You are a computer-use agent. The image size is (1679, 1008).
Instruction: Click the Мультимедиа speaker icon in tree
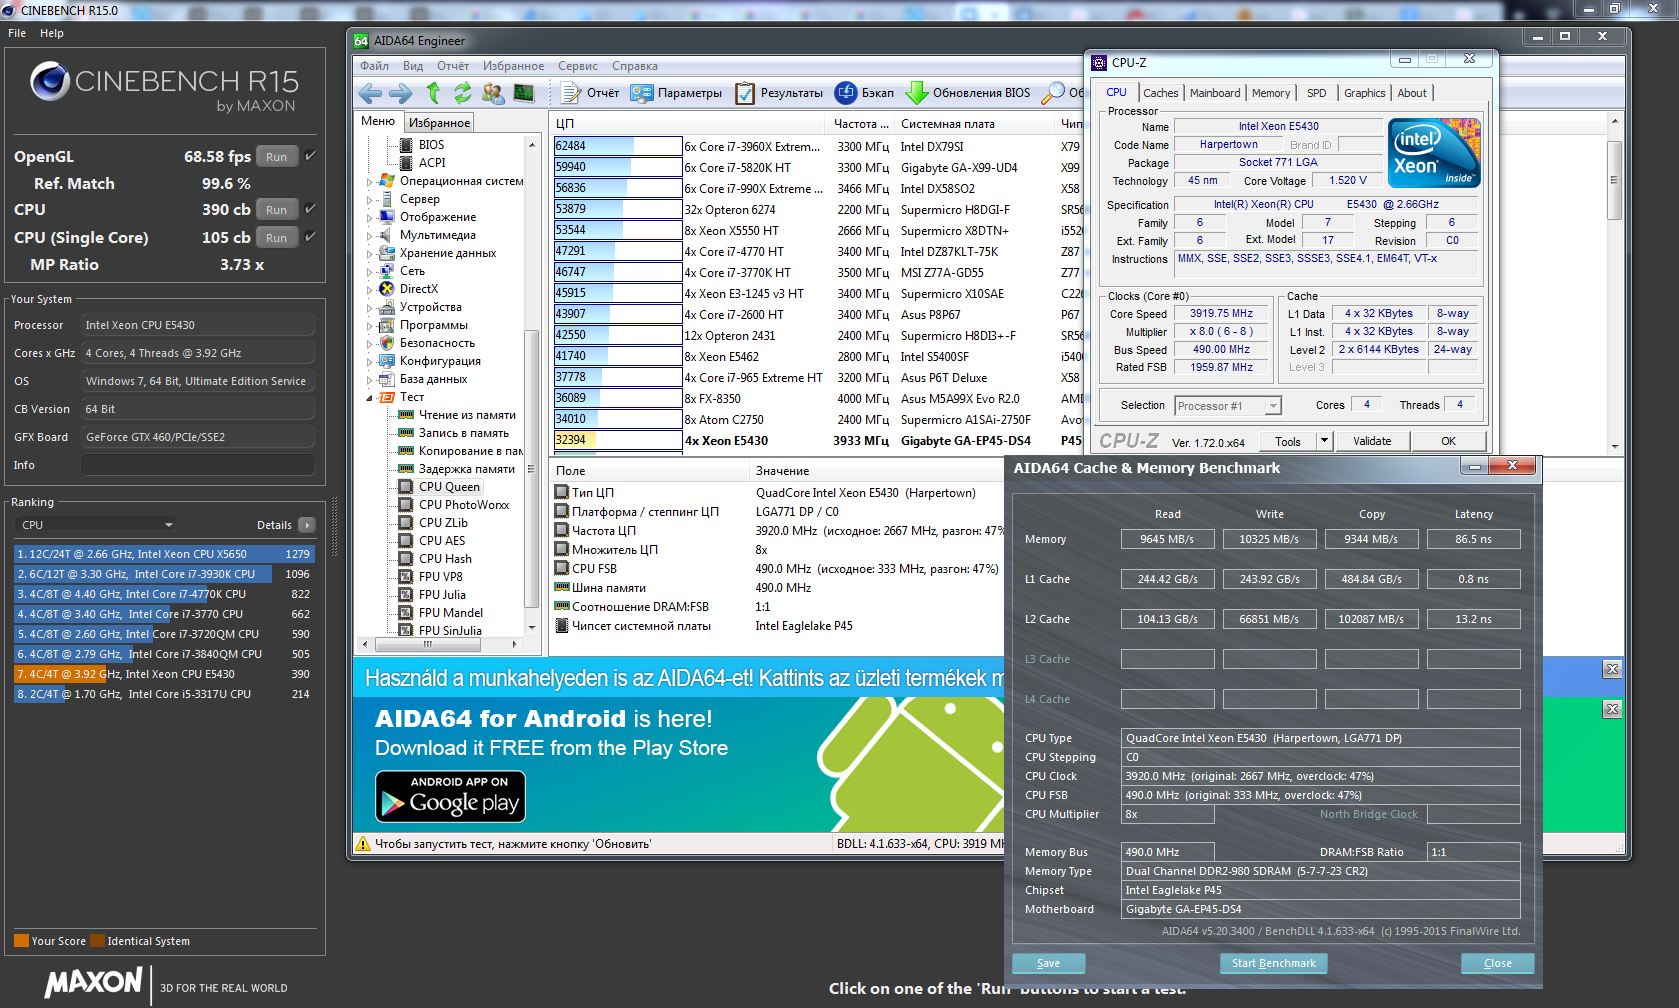386,235
